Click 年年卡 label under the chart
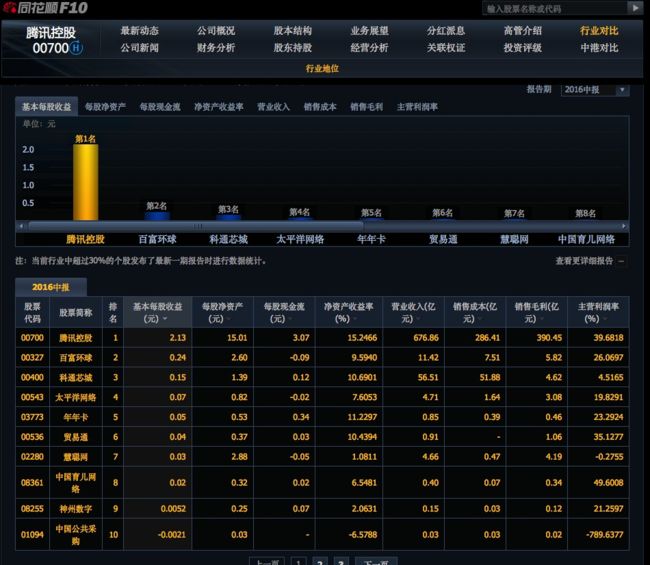 coord(371,239)
